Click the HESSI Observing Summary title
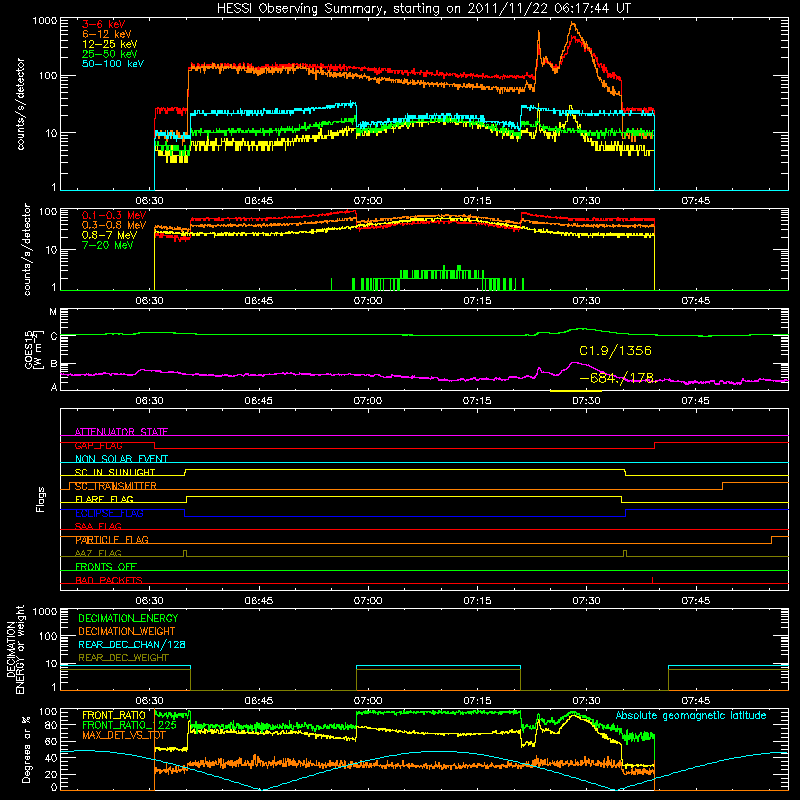 click(x=424, y=9)
